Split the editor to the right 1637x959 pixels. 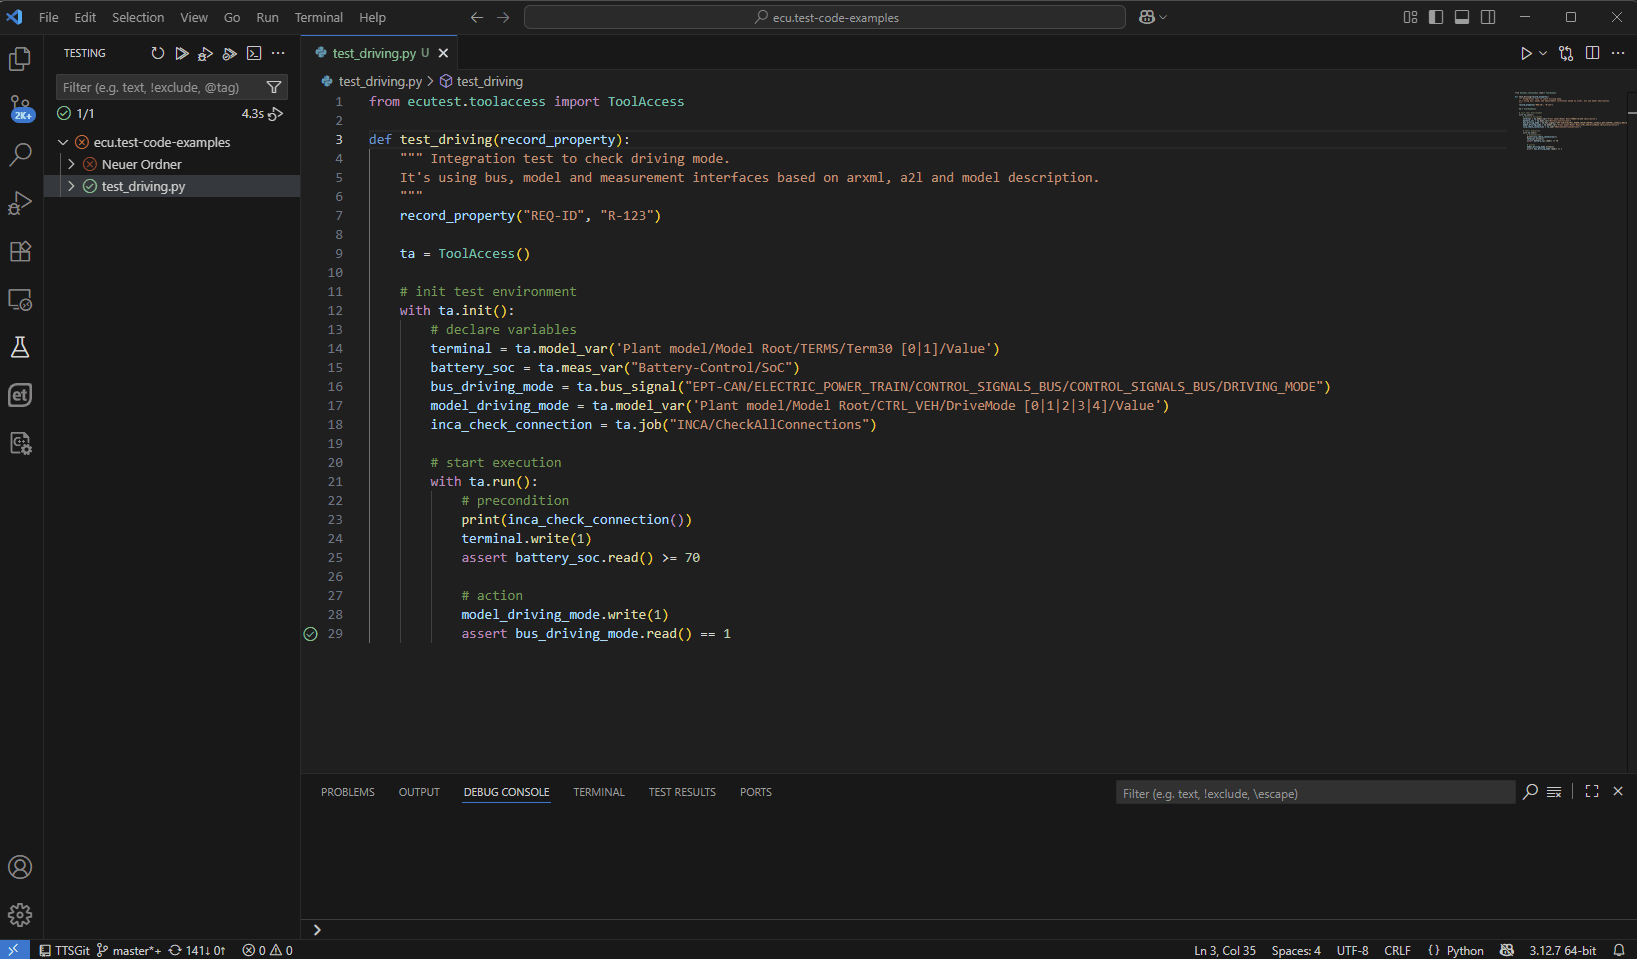(1593, 53)
